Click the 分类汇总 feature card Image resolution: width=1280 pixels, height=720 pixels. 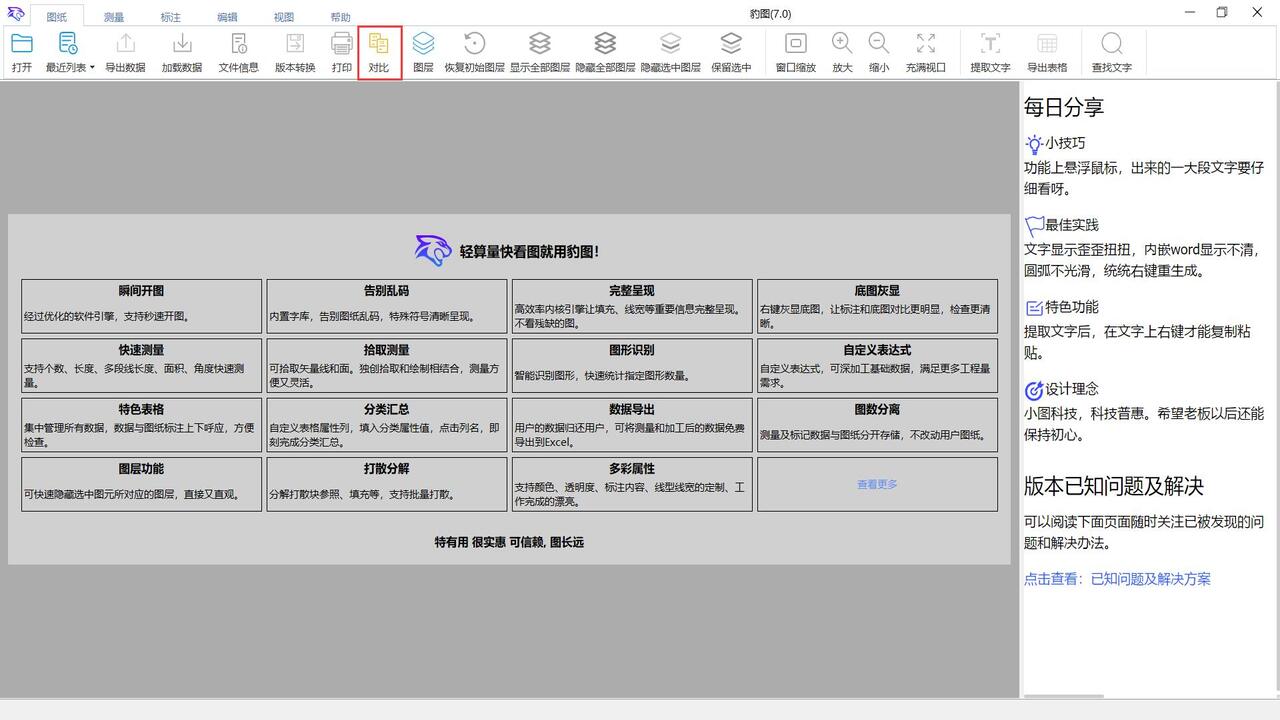386,425
